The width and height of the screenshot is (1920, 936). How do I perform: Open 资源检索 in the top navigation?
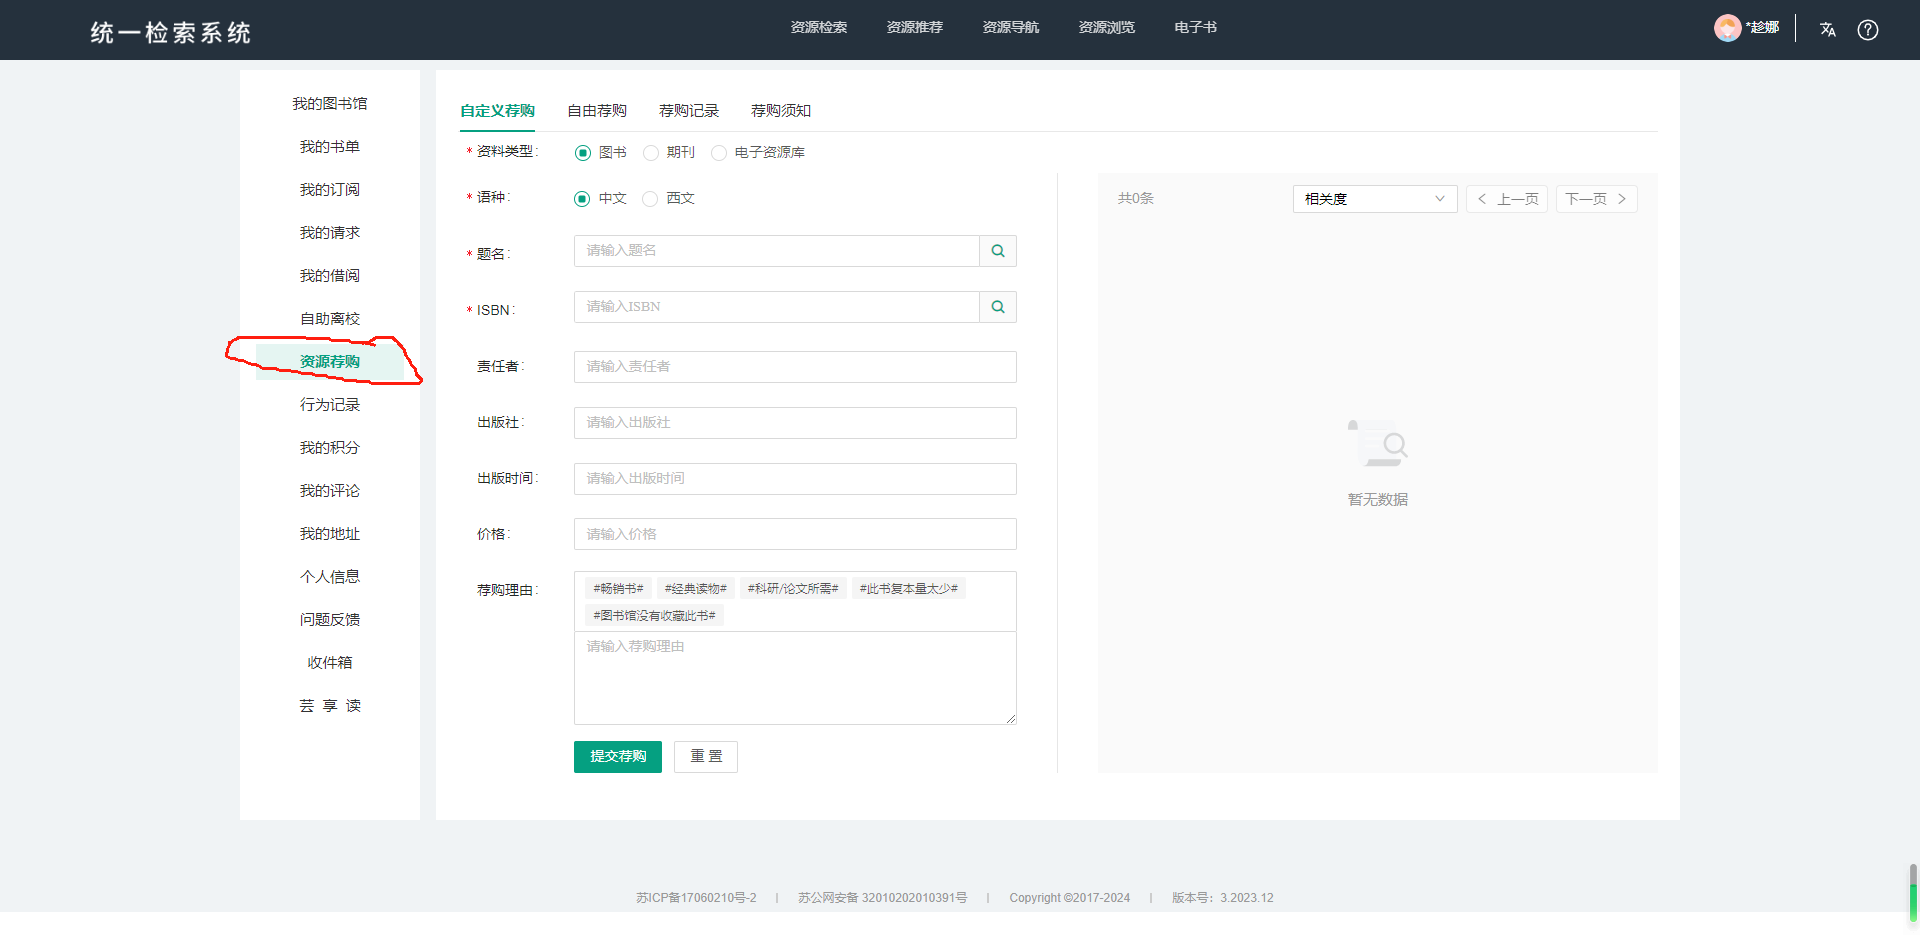pyautogui.click(x=818, y=28)
